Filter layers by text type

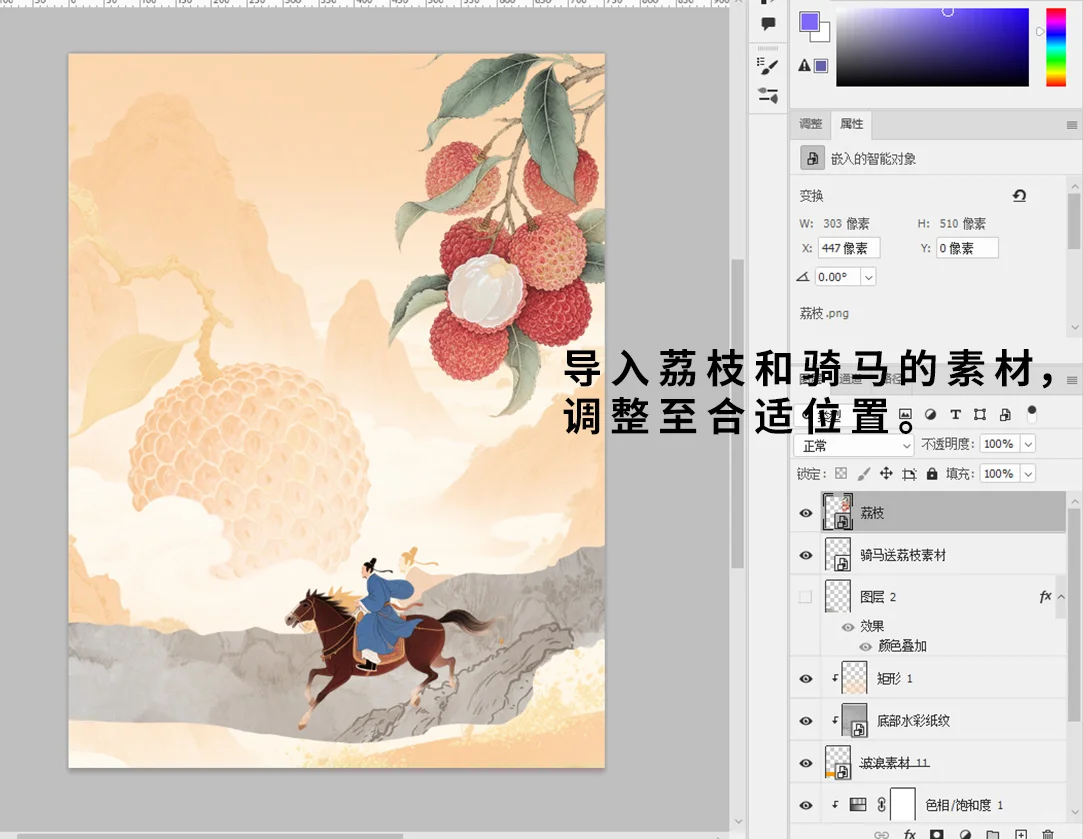pyautogui.click(x=955, y=414)
